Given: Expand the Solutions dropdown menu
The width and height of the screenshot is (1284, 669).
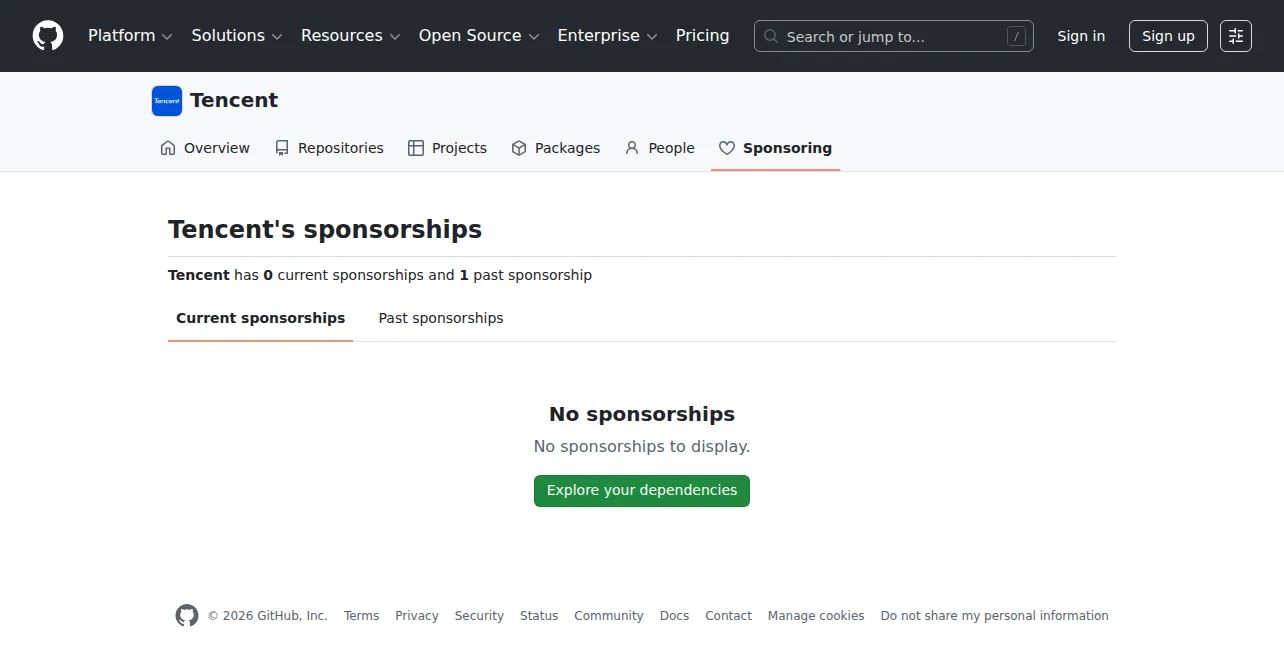Looking at the screenshot, I should (x=237, y=36).
